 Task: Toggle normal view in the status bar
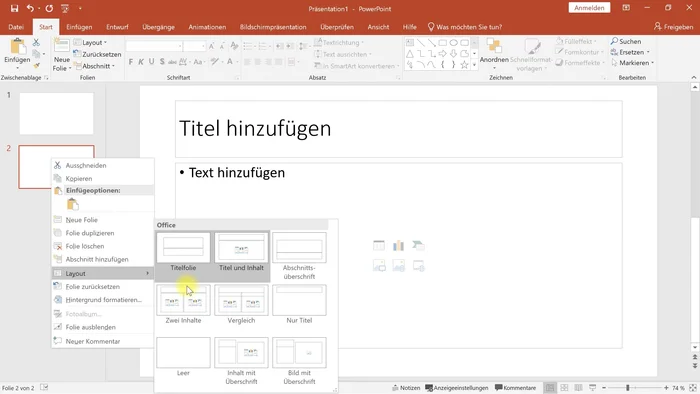(x=550, y=388)
